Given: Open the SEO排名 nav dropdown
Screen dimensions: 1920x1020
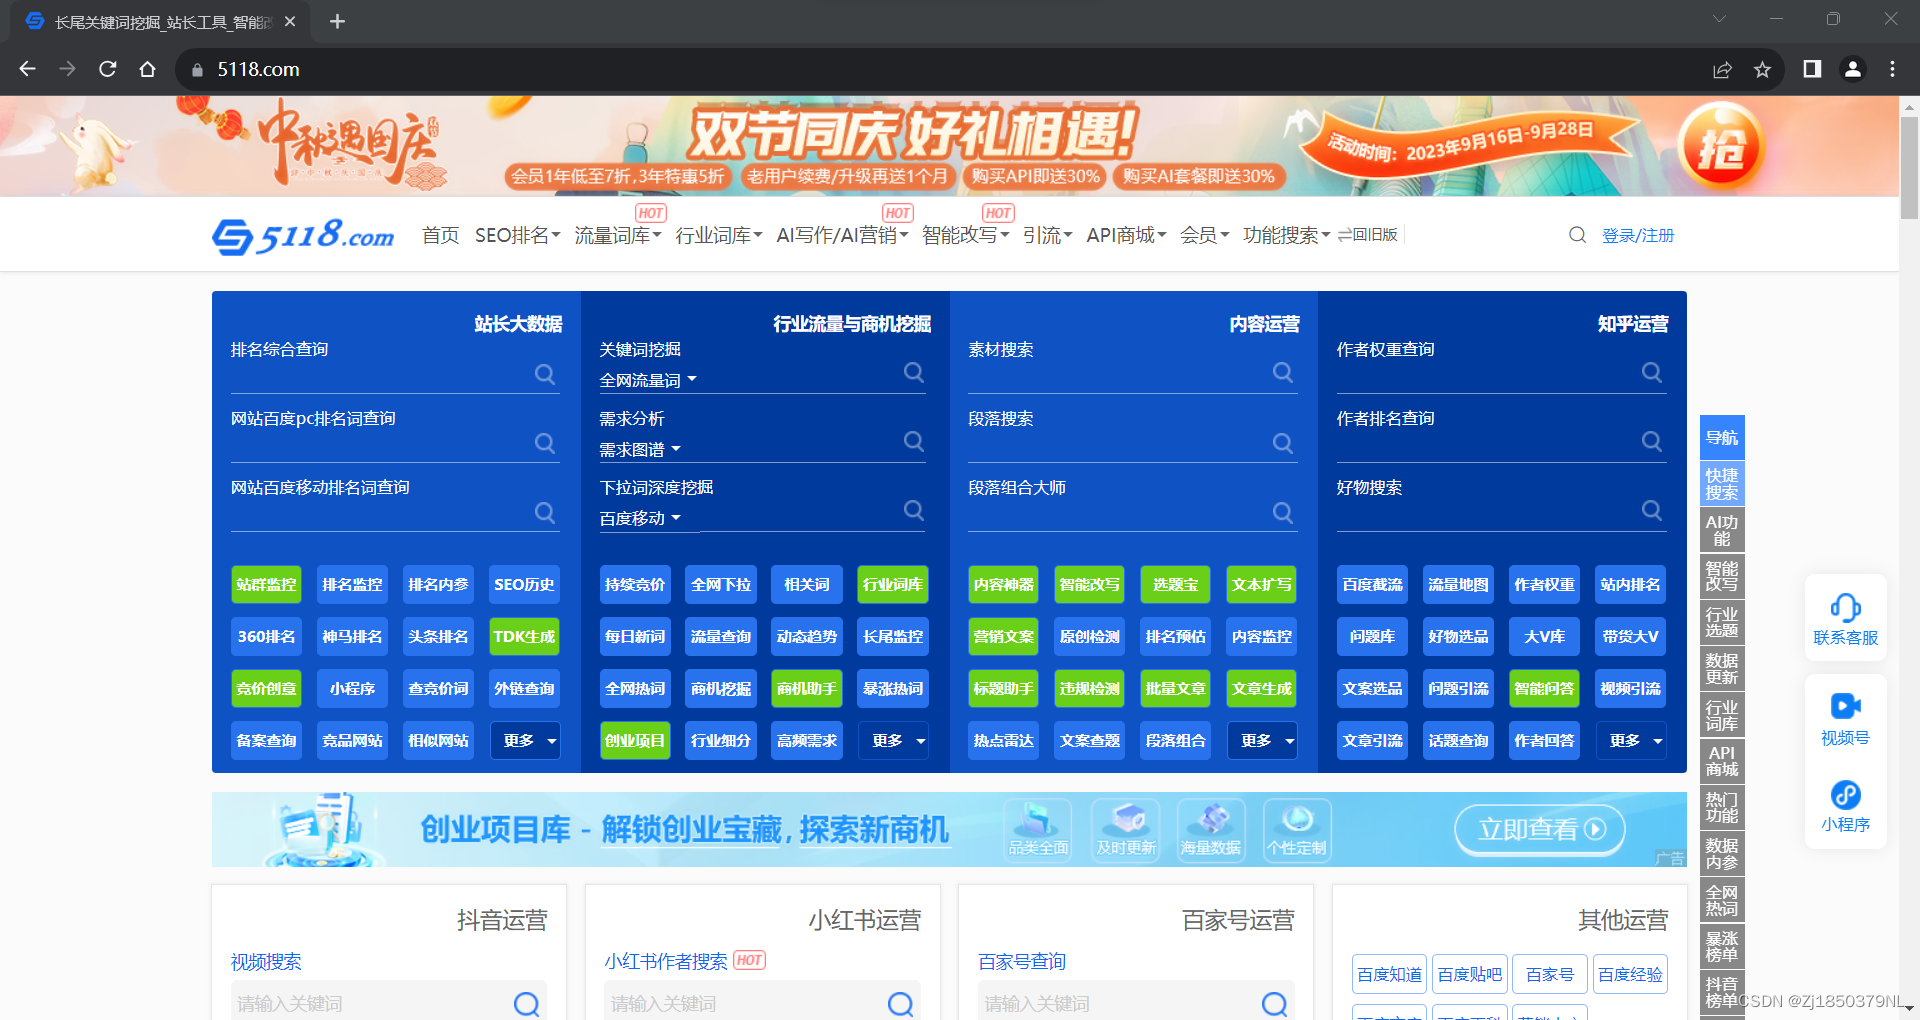Looking at the screenshot, I should click(517, 235).
